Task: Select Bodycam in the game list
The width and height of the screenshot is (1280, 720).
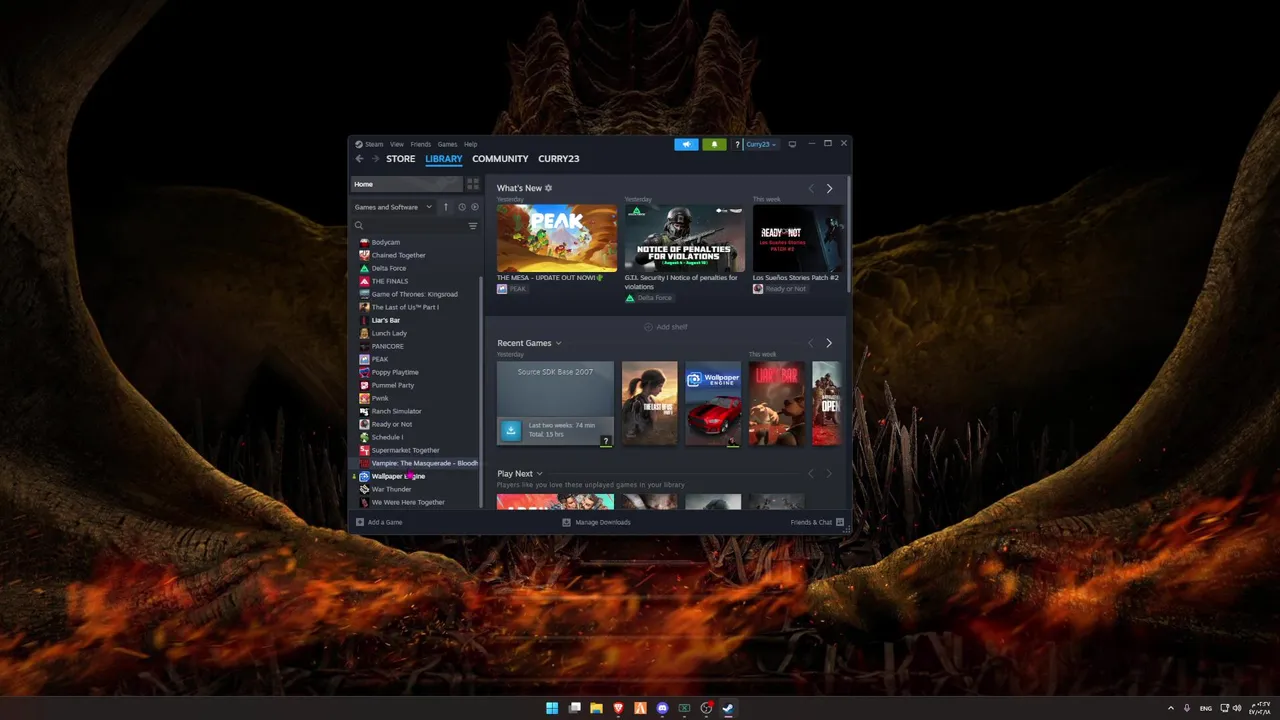Action: click(x=386, y=242)
